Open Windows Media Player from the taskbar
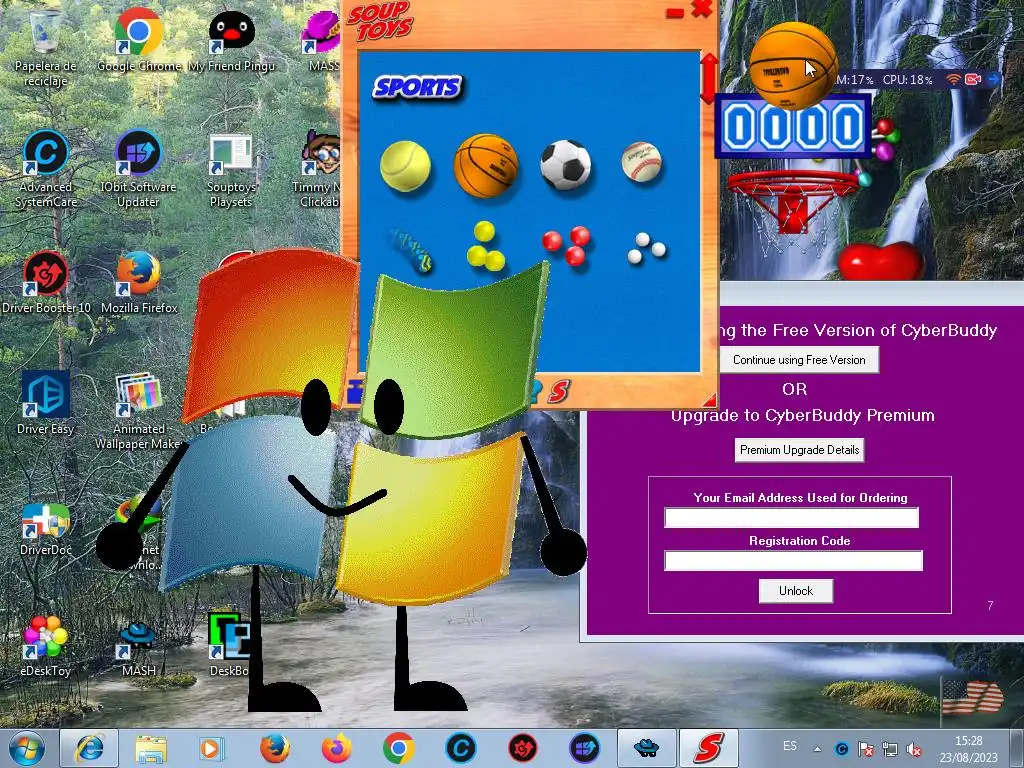Image resolution: width=1024 pixels, height=768 pixels. [212, 748]
